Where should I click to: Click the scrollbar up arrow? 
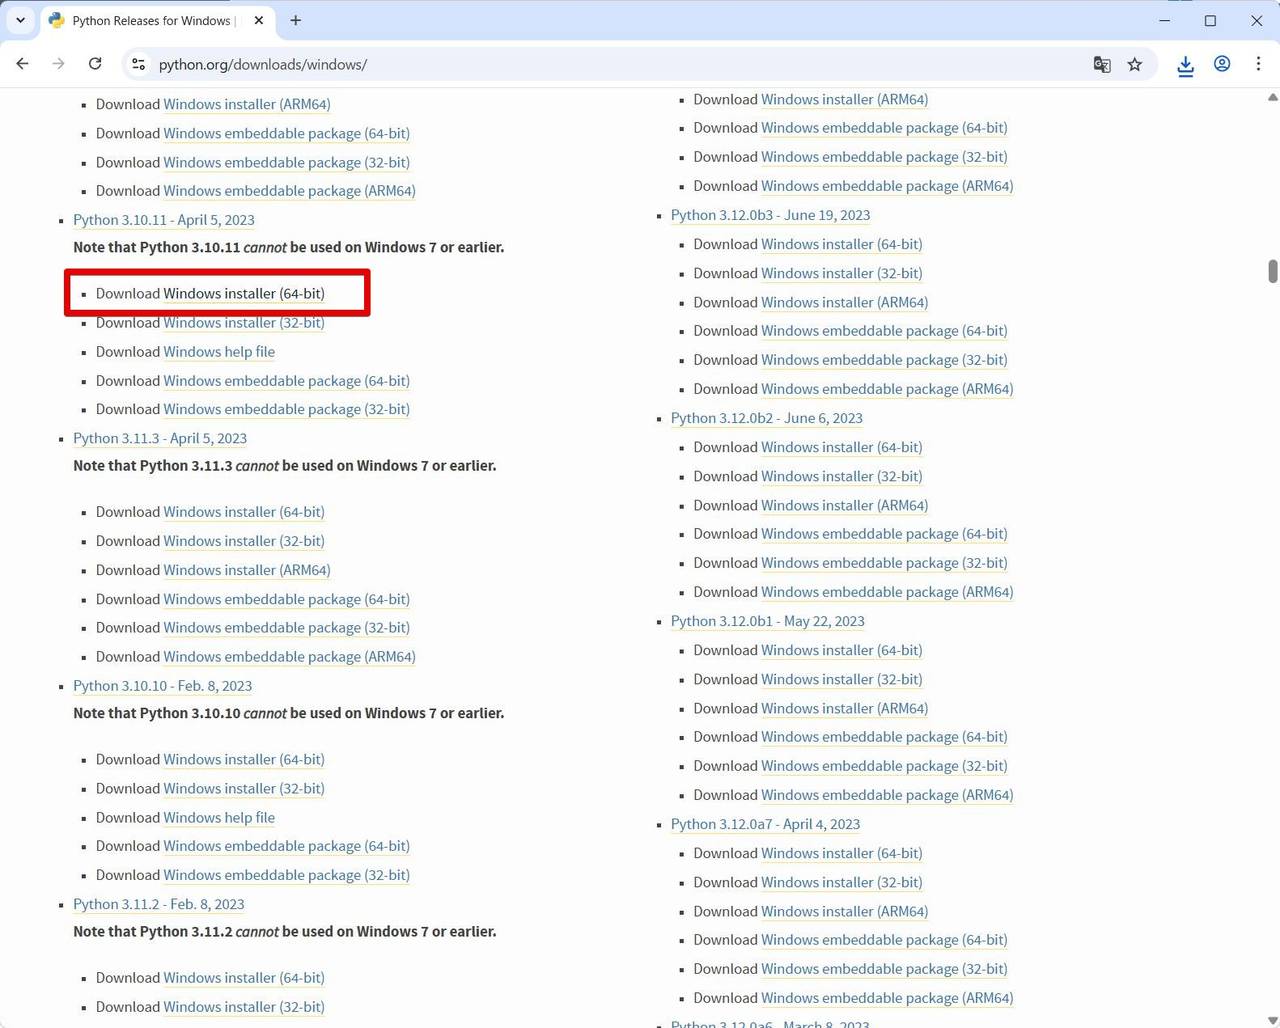(x=1272, y=97)
